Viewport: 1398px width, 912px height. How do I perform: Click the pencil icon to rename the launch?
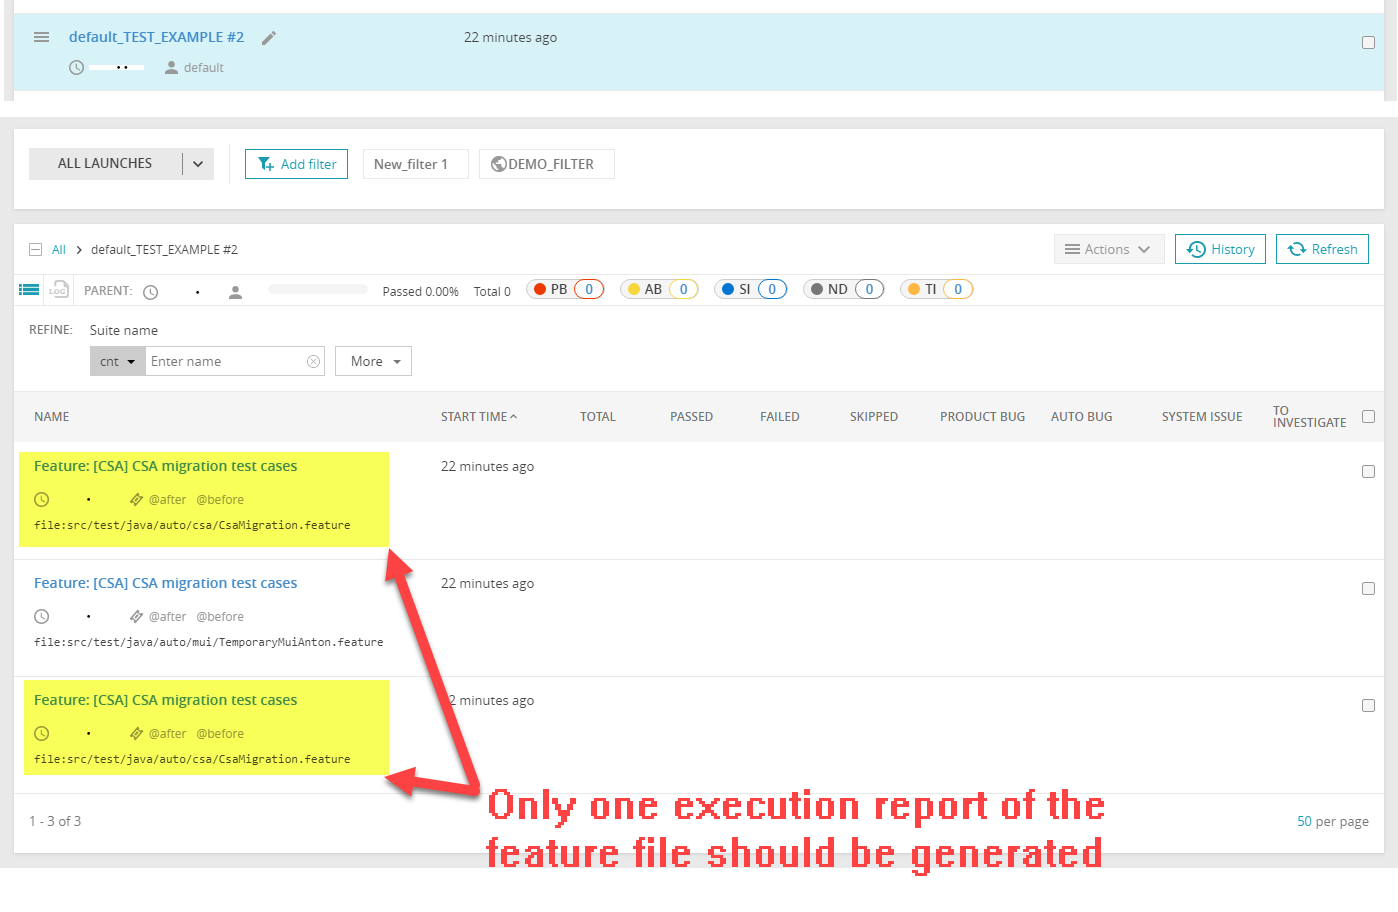[x=268, y=37]
